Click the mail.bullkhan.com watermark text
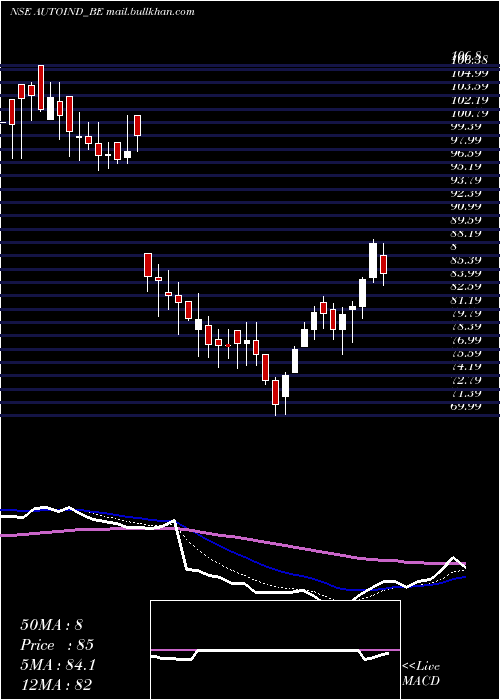This screenshot has height=700, width=500. click(150, 12)
